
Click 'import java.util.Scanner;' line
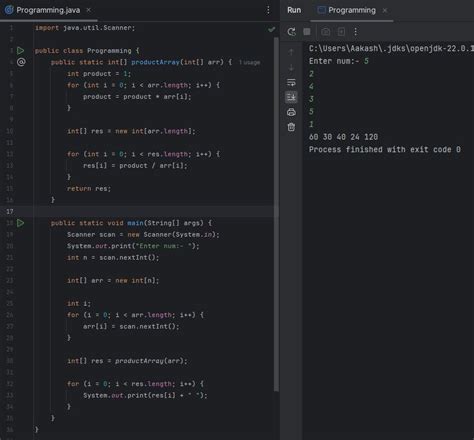point(85,28)
